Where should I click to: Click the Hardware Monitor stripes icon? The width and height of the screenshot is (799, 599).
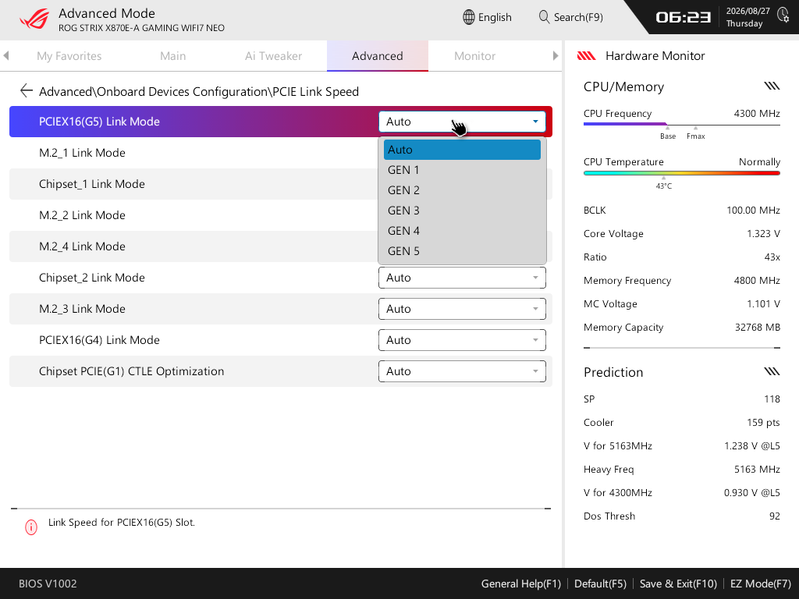pos(586,56)
